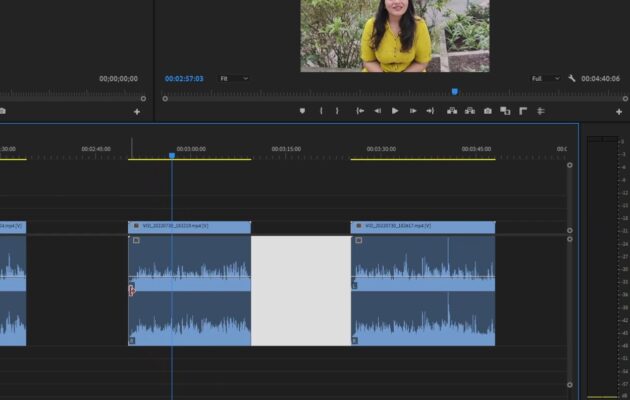Open Program Monitor settings wrench
This screenshot has width=630, height=400.
click(572, 78)
